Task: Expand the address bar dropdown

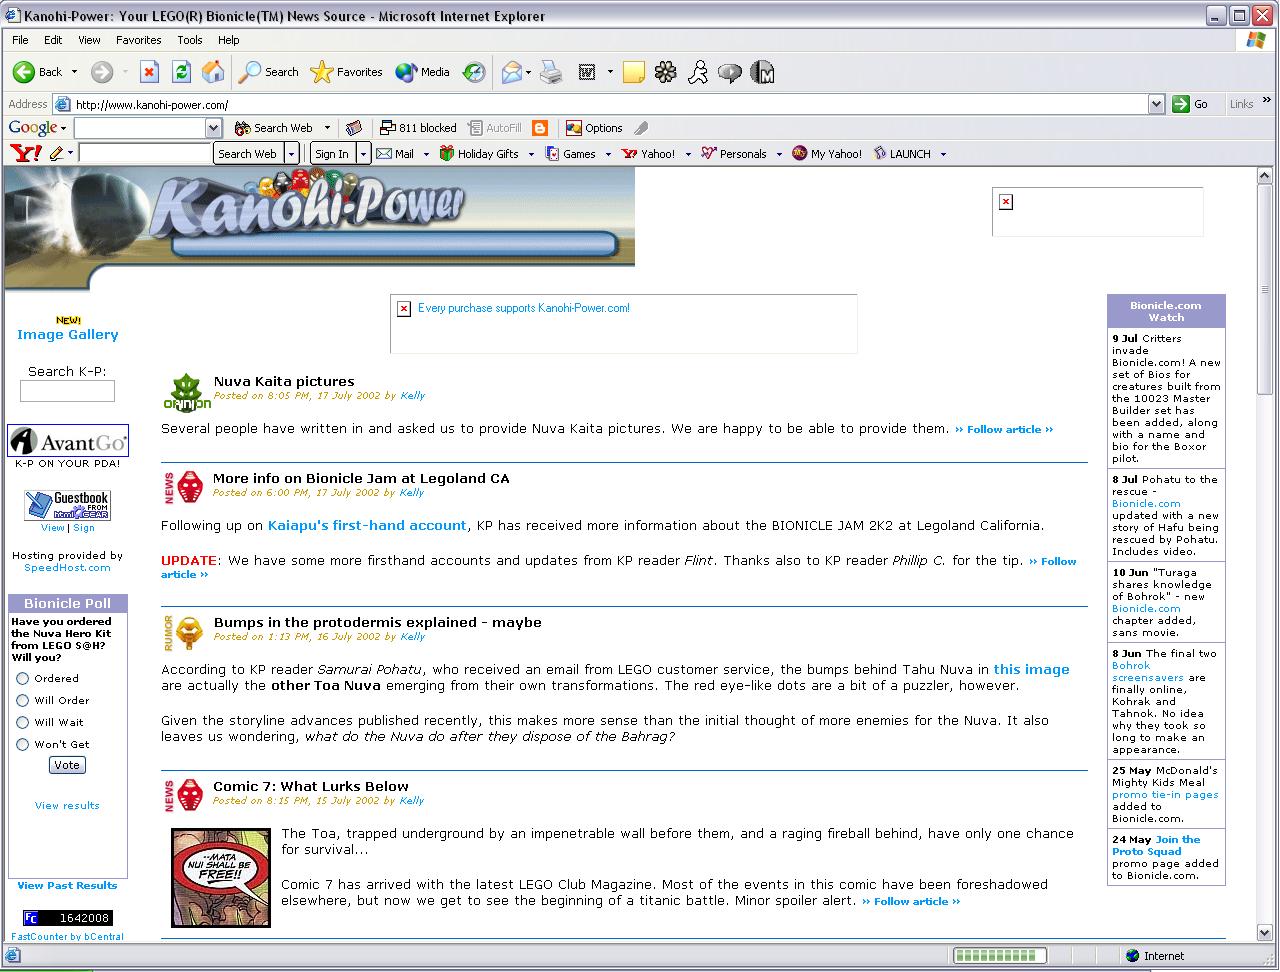Action: pyautogui.click(x=1156, y=104)
